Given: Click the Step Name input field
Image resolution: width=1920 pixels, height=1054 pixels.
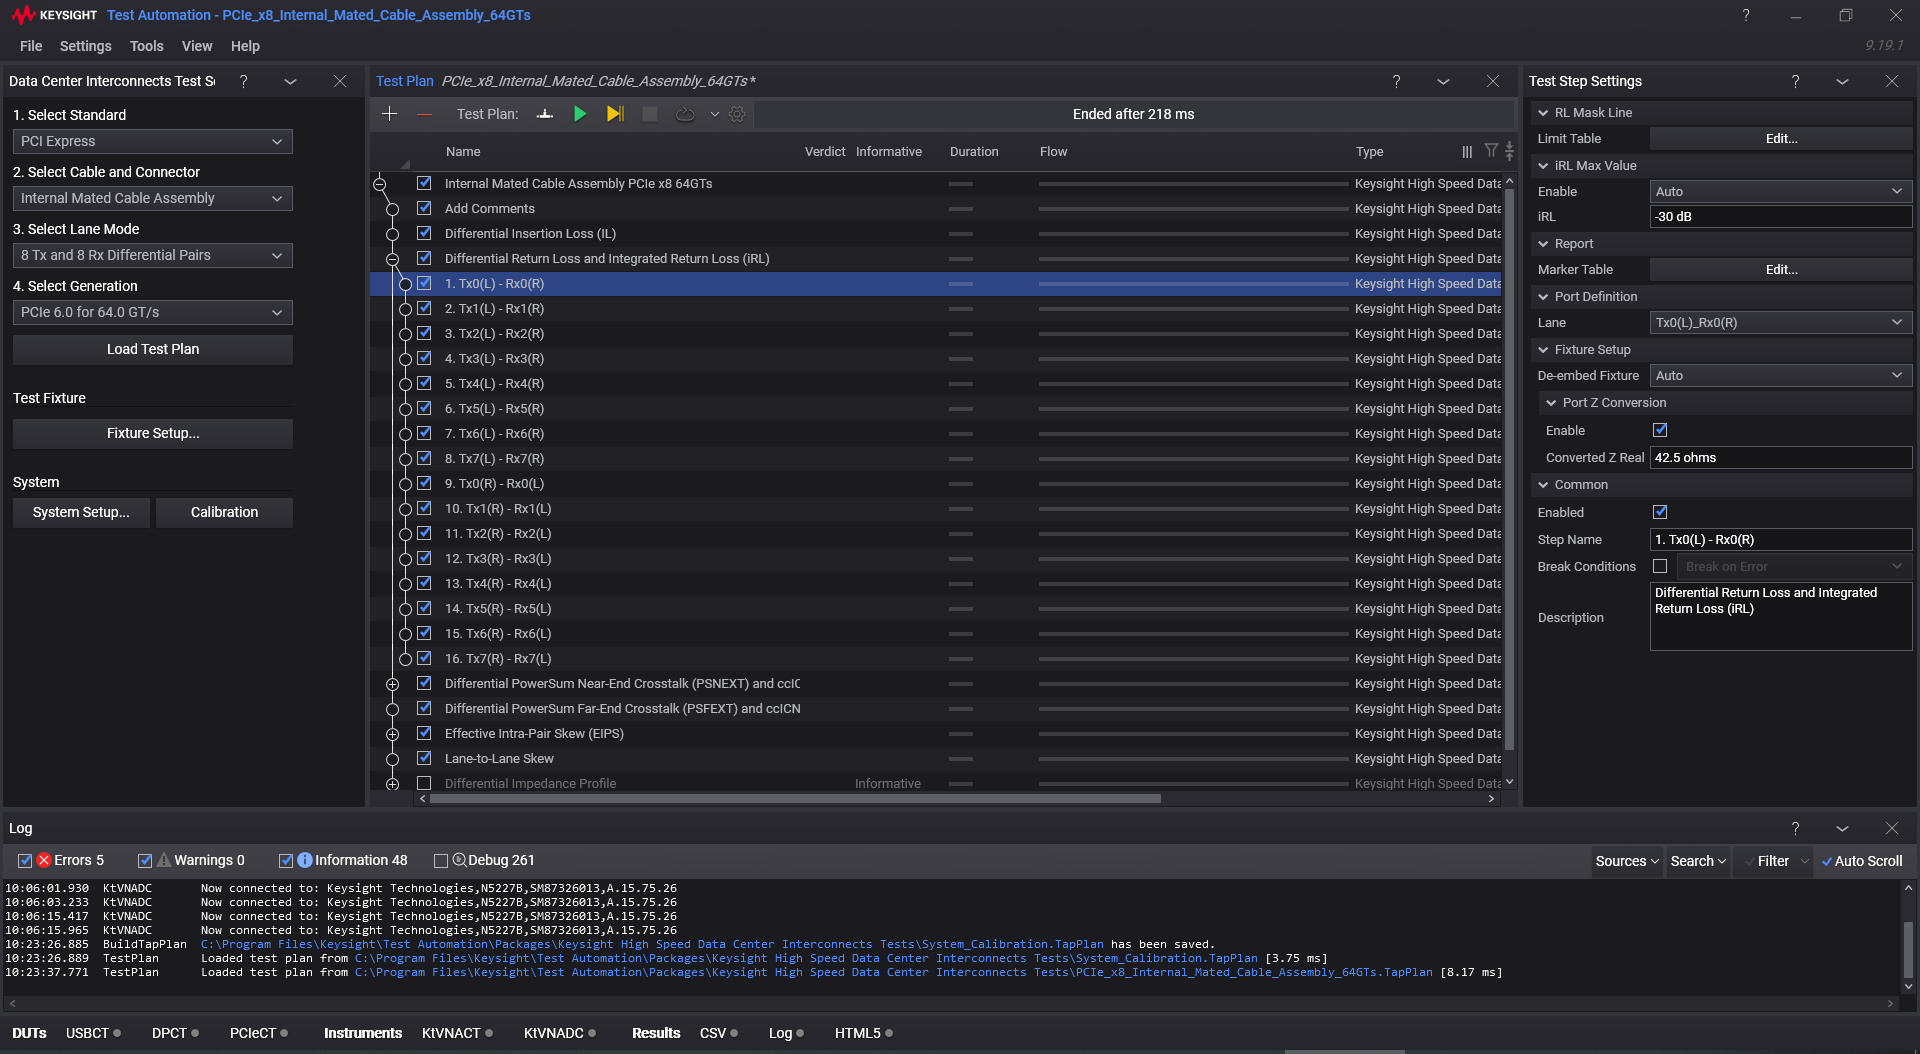Looking at the screenshot, I should (x=1780, y=539).
